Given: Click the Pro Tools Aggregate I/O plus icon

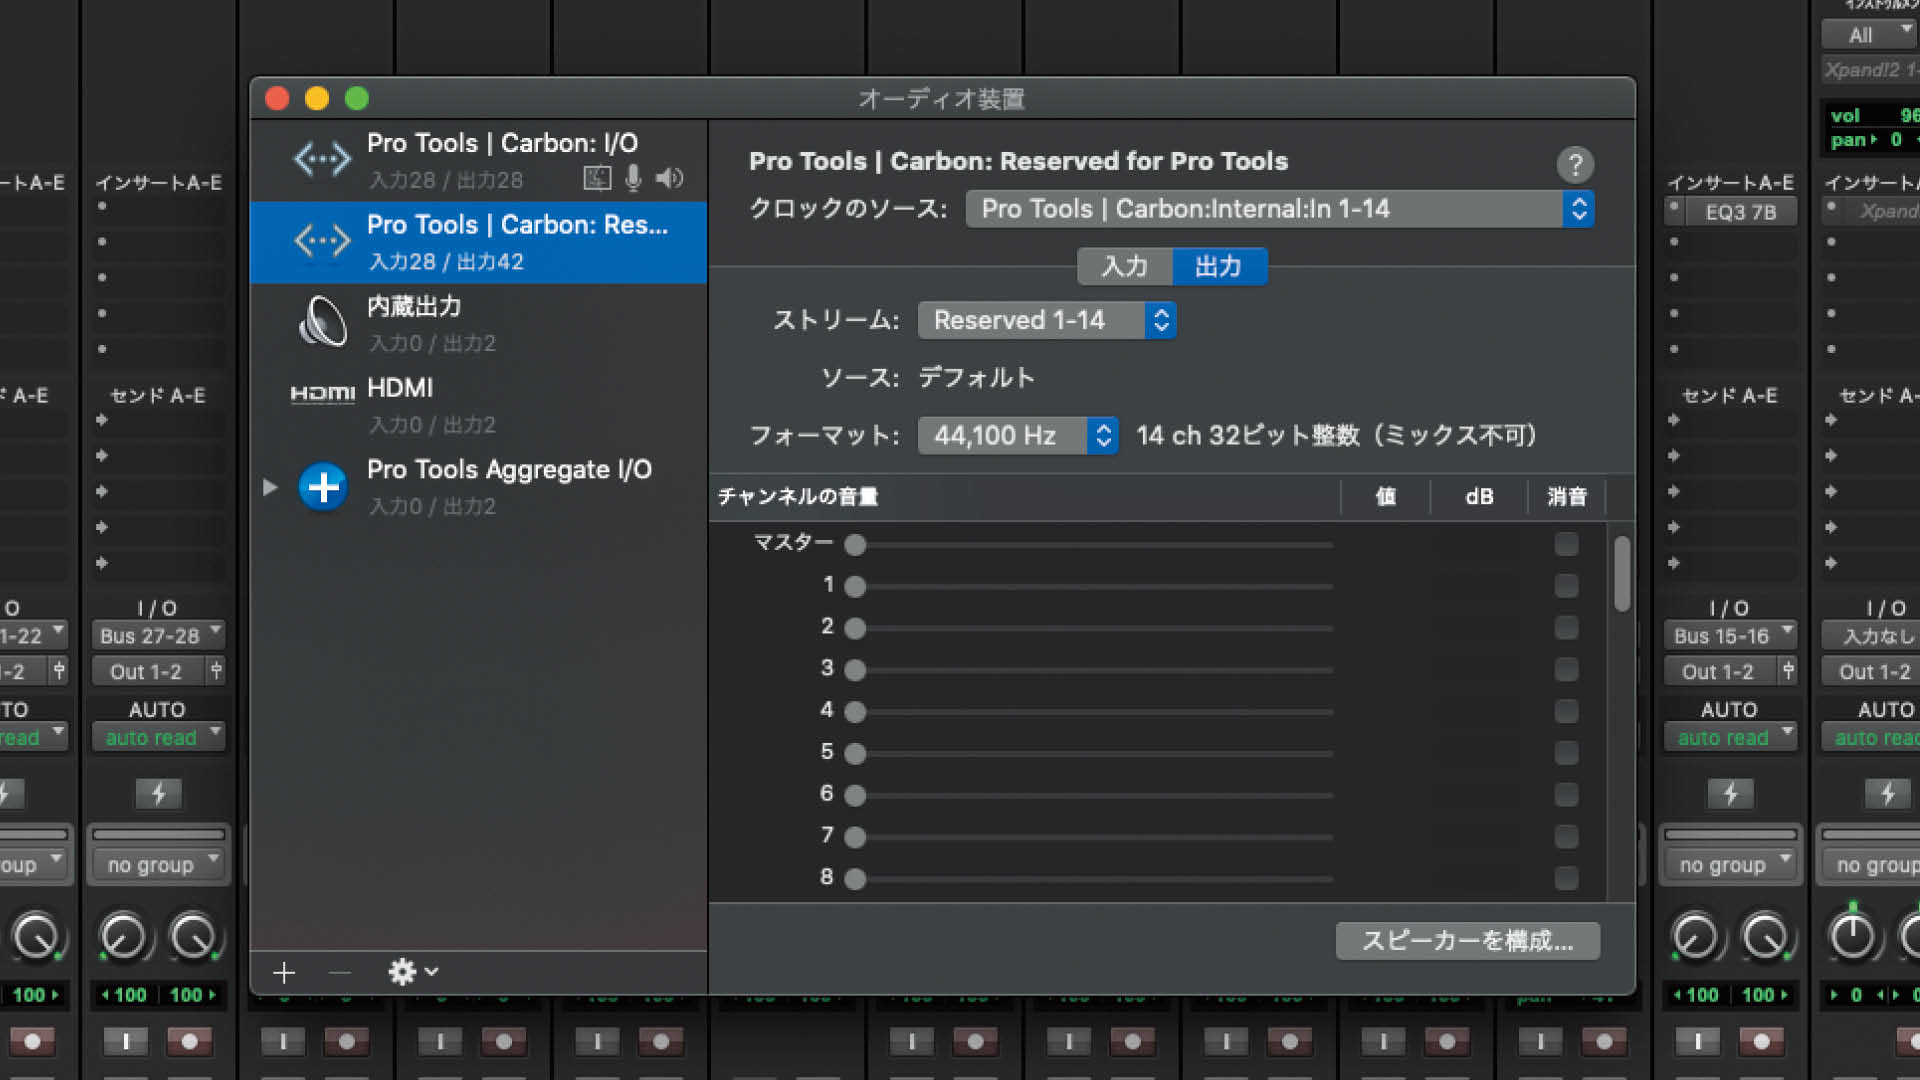Looking at the screenshot, I should click(x=323, y=487).
